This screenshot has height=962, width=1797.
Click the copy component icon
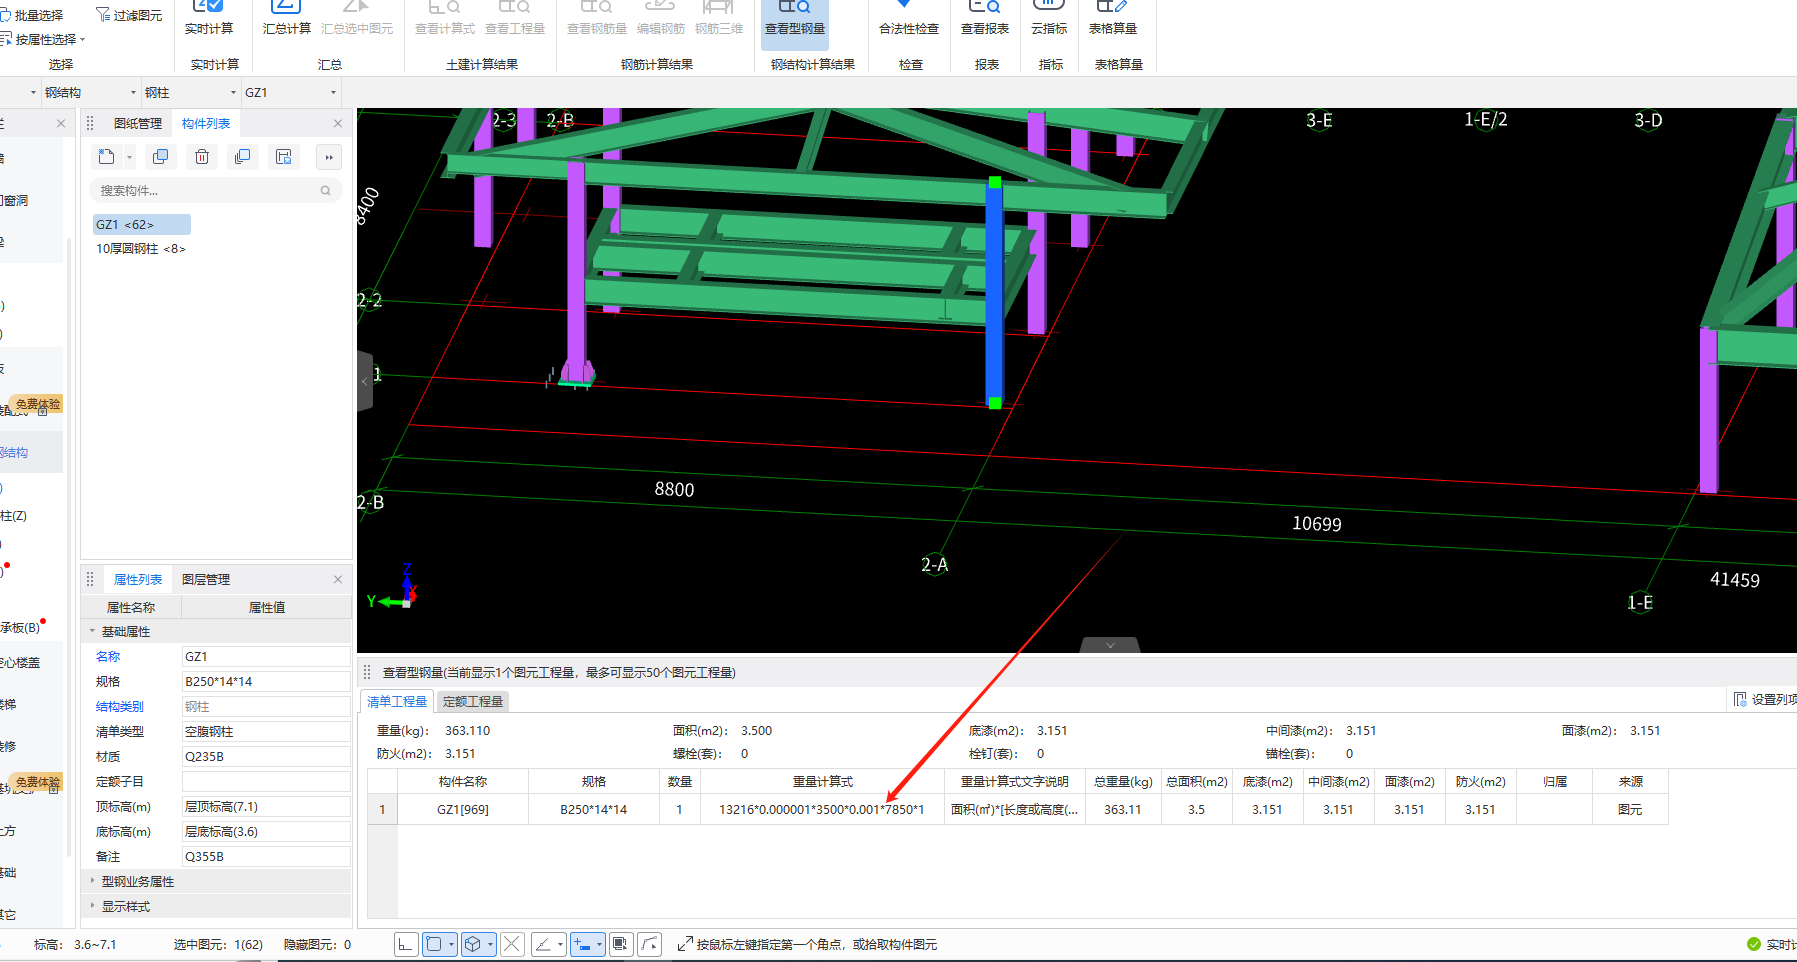(160, 157)
